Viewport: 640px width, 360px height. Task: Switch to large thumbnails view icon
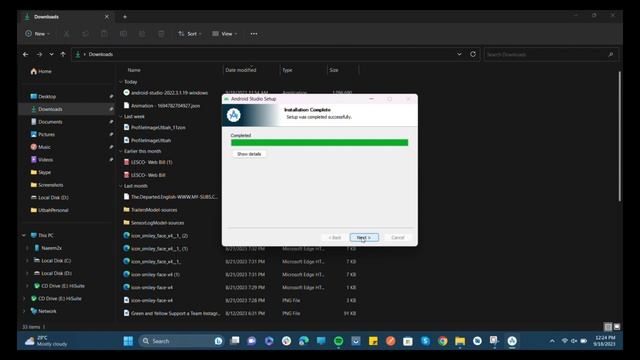tap(617, 327)
